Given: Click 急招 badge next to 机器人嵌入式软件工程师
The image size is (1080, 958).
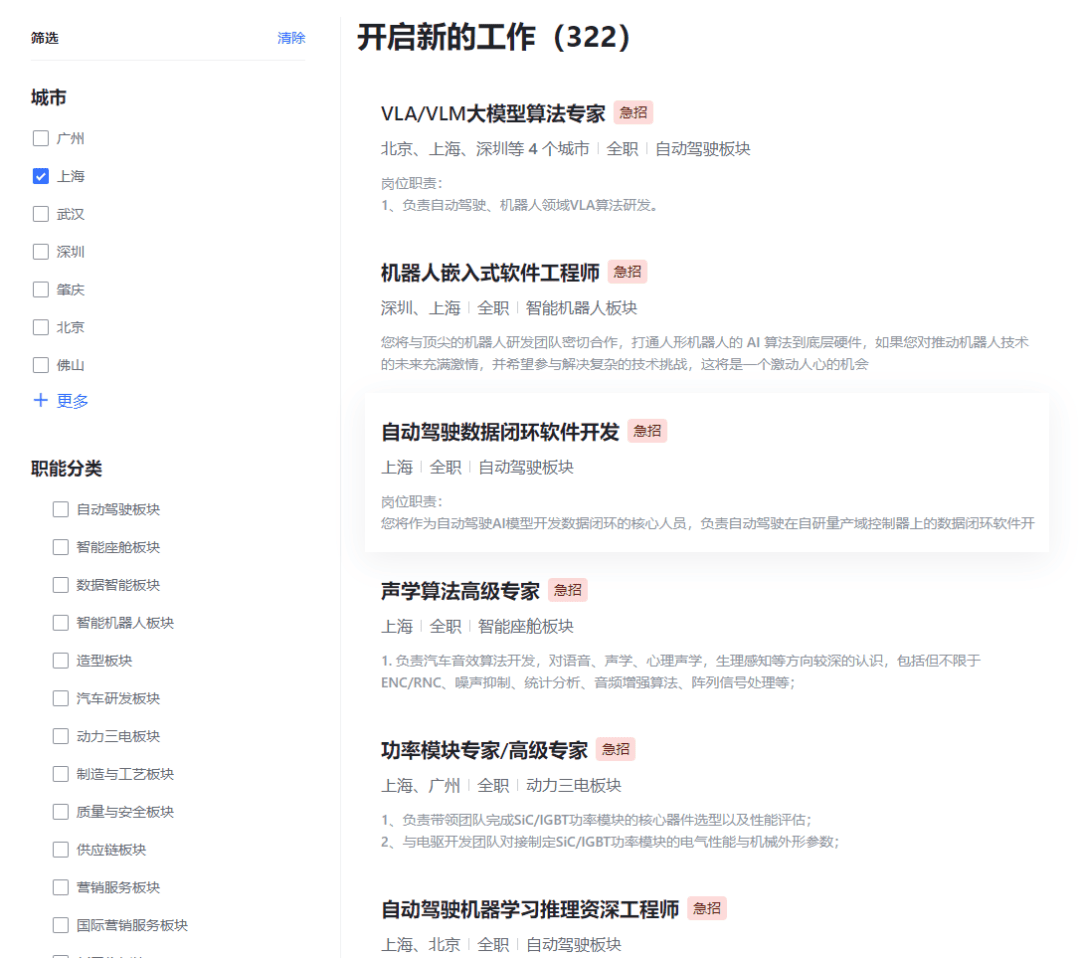Looking at the screenshot, I should (627, 272).
